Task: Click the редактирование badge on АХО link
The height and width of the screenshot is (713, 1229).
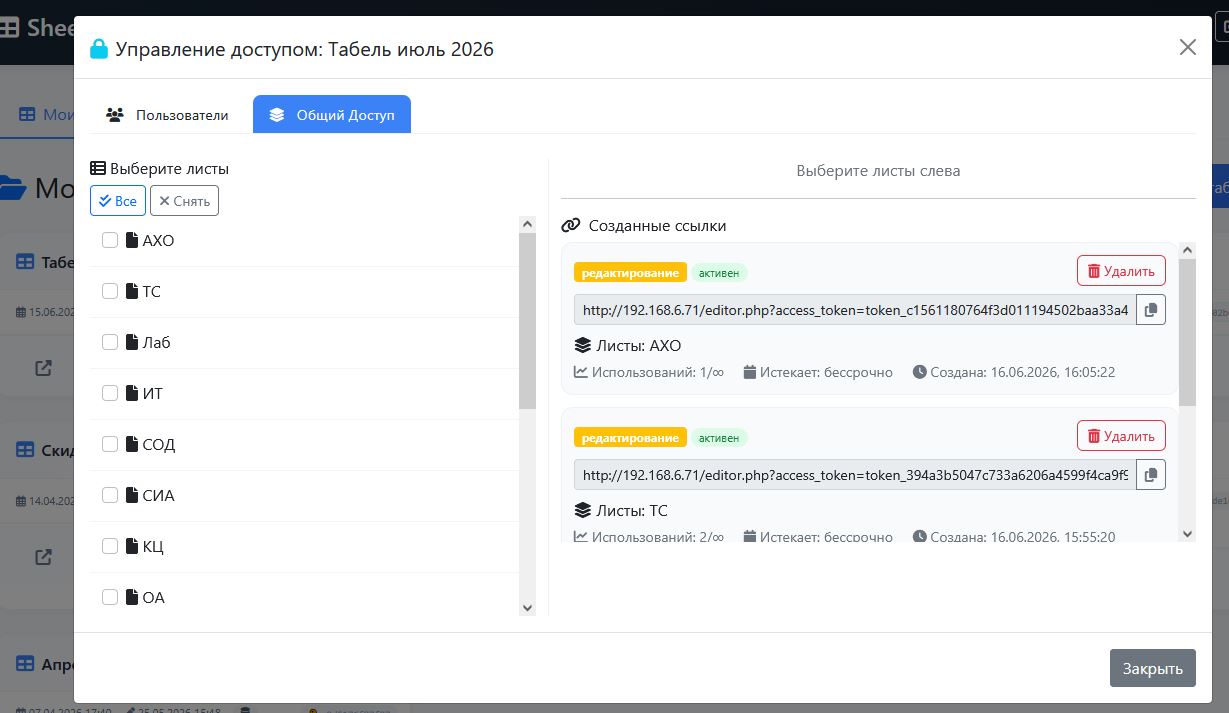Action: tap(630, 272)
